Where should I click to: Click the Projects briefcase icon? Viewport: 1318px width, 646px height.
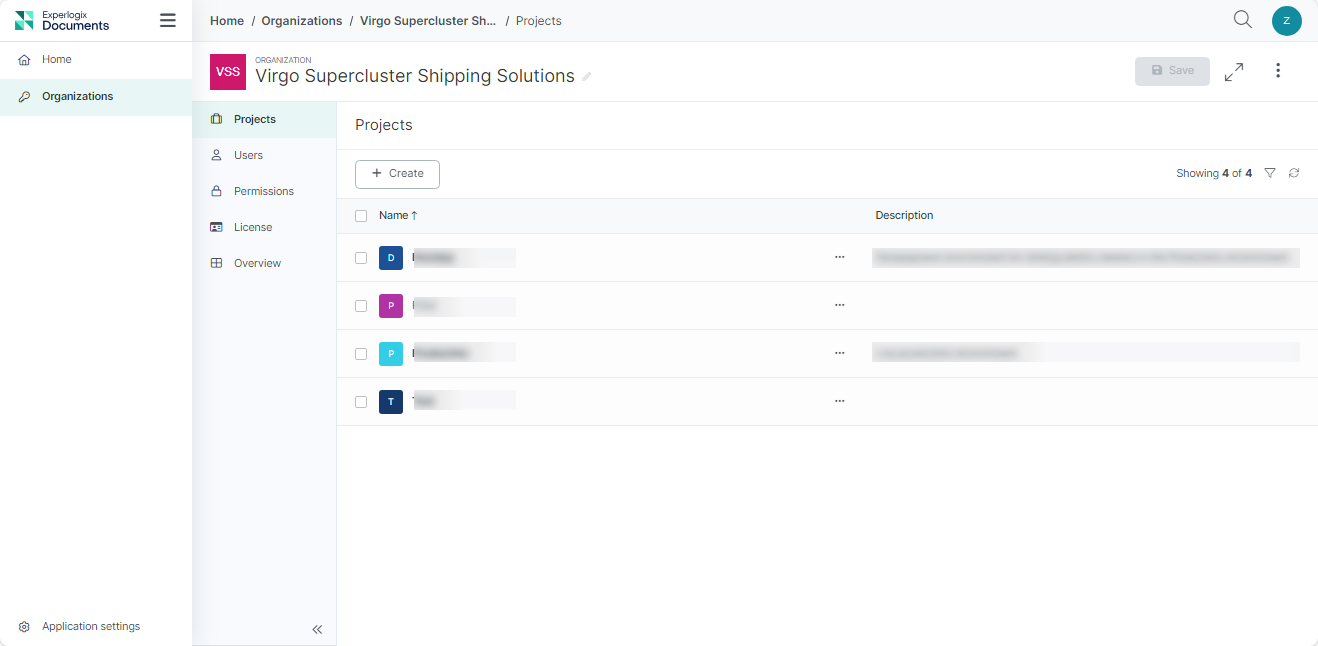tap(216, 119)
